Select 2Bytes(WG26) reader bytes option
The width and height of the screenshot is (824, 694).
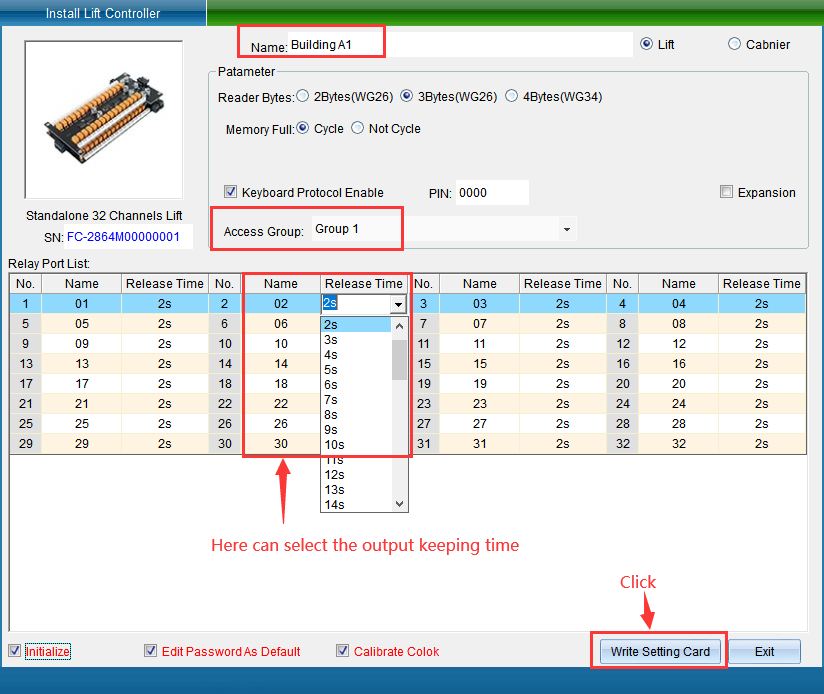(303, 97)
